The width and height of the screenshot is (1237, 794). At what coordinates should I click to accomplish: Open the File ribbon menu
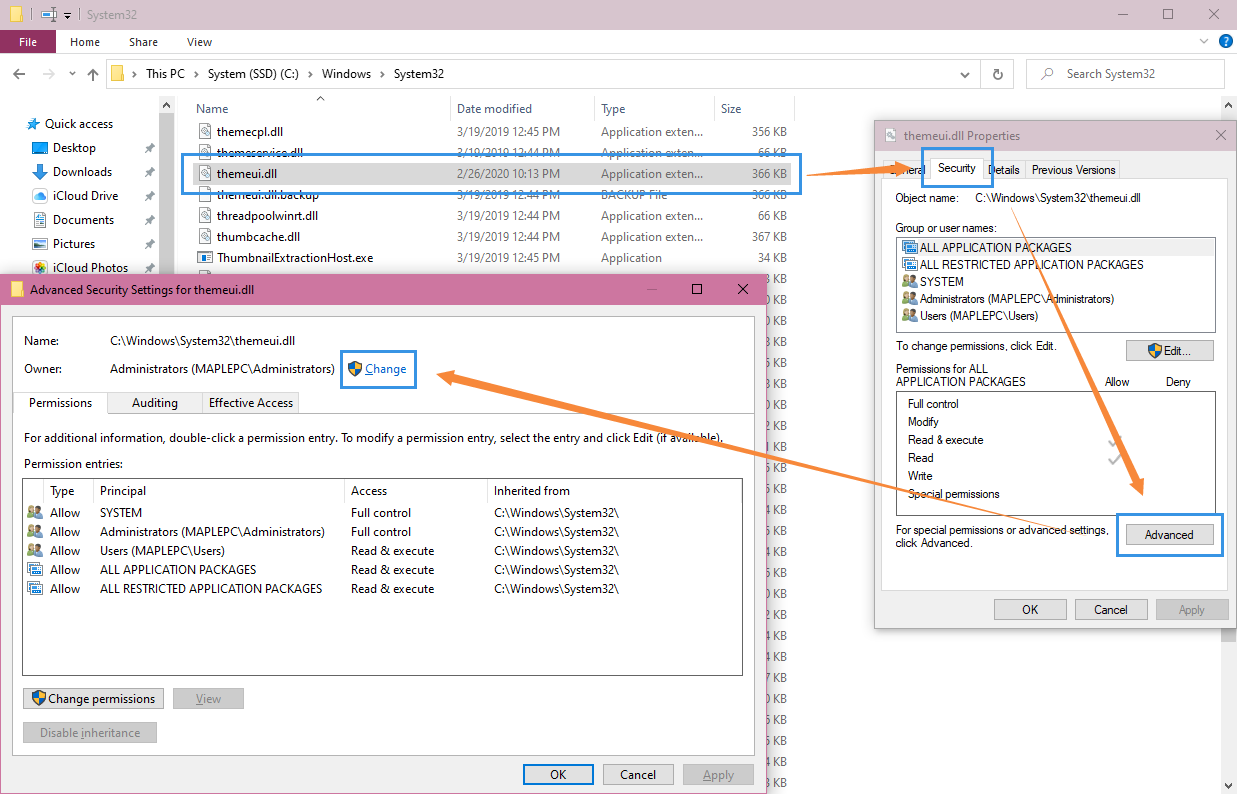[x=28, y=42]
